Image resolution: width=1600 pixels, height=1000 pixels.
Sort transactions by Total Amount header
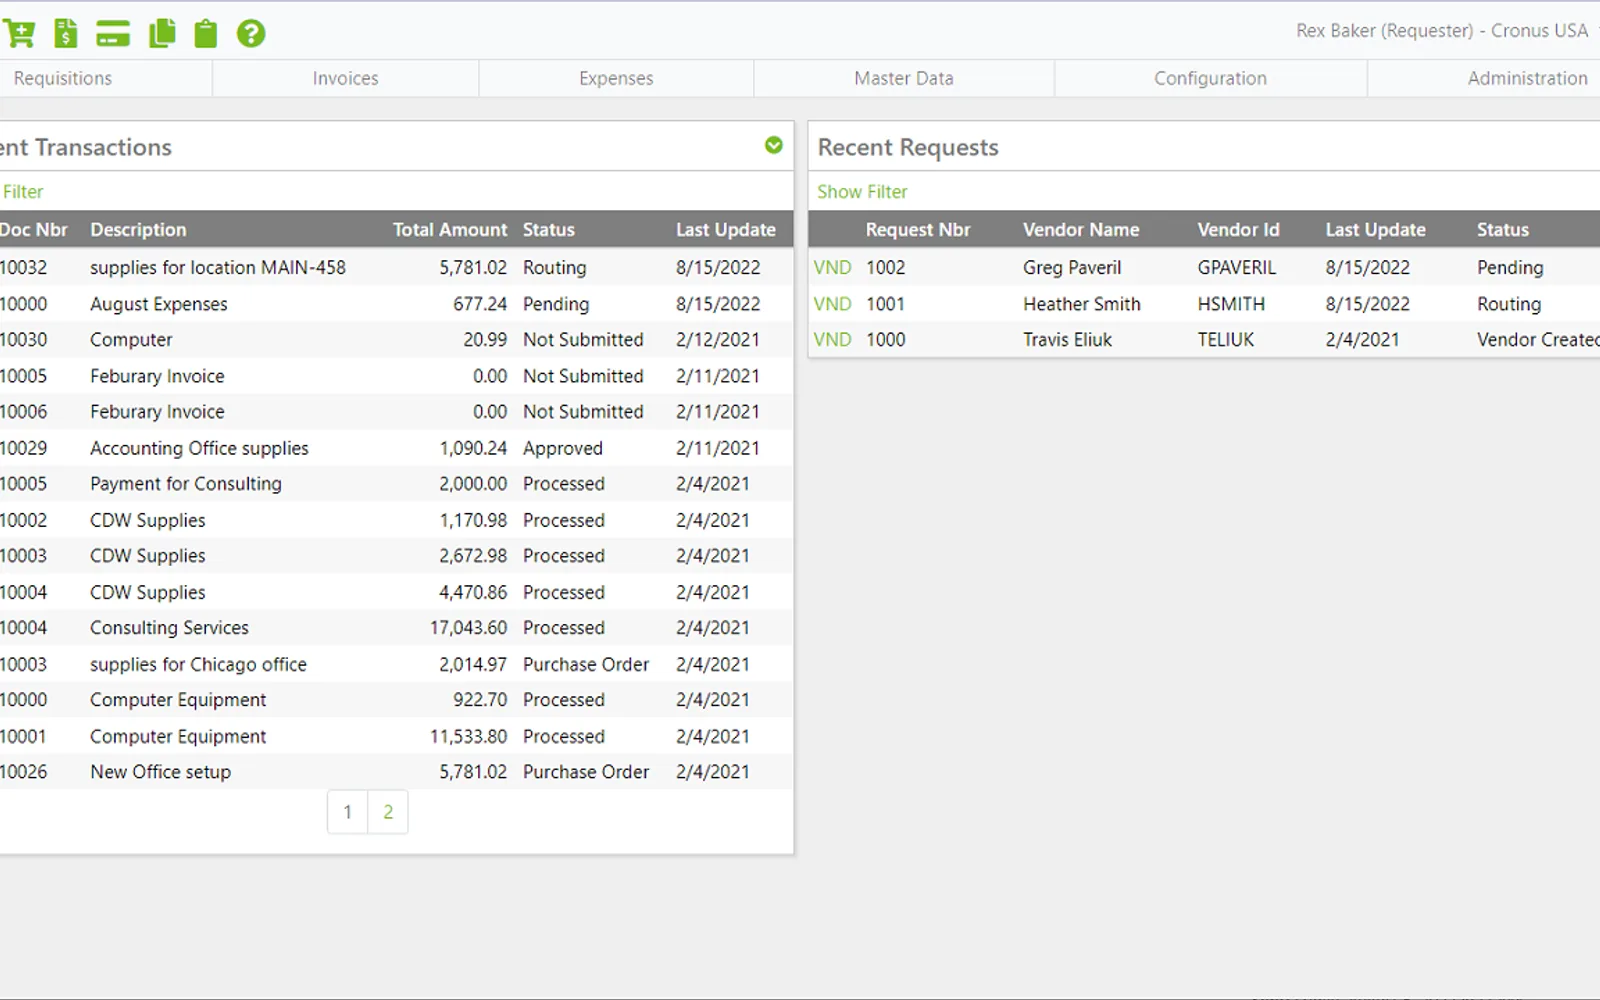(x=449, y=230)
